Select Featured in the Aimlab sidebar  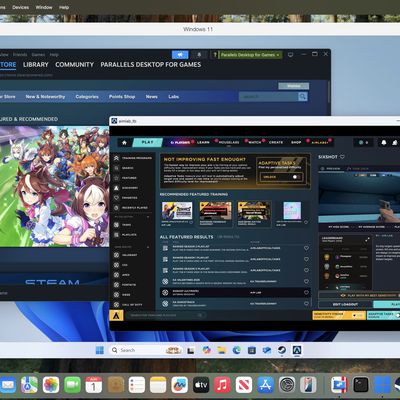(125, 178)
